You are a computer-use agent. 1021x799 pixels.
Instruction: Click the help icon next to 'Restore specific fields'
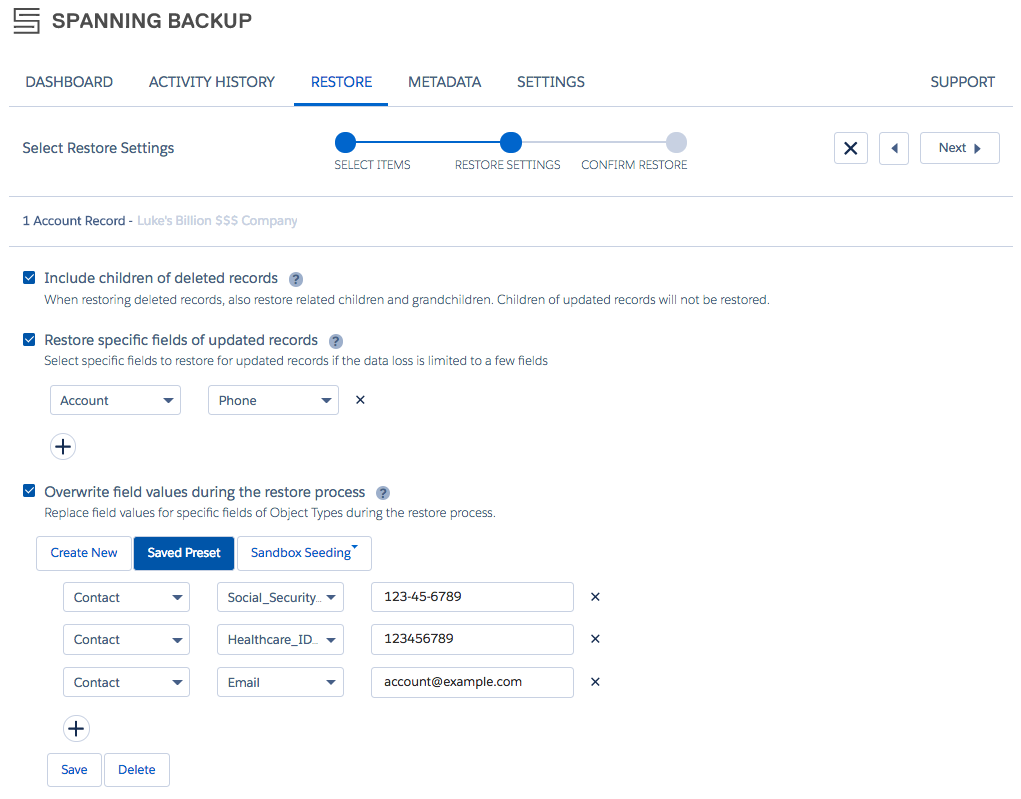(335, 341)
